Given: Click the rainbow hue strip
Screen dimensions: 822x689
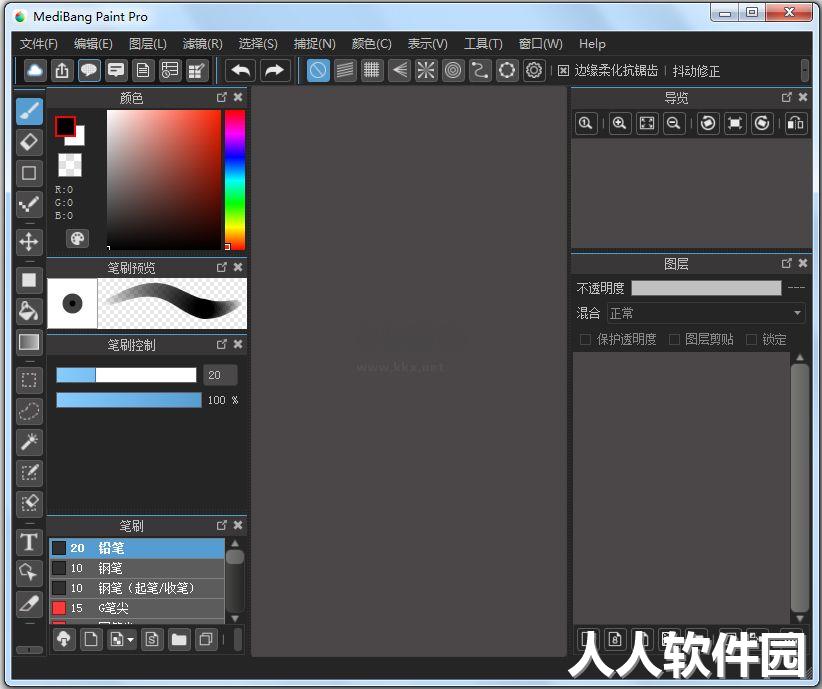Looking at the screenshot, I should tap(235, 180).
